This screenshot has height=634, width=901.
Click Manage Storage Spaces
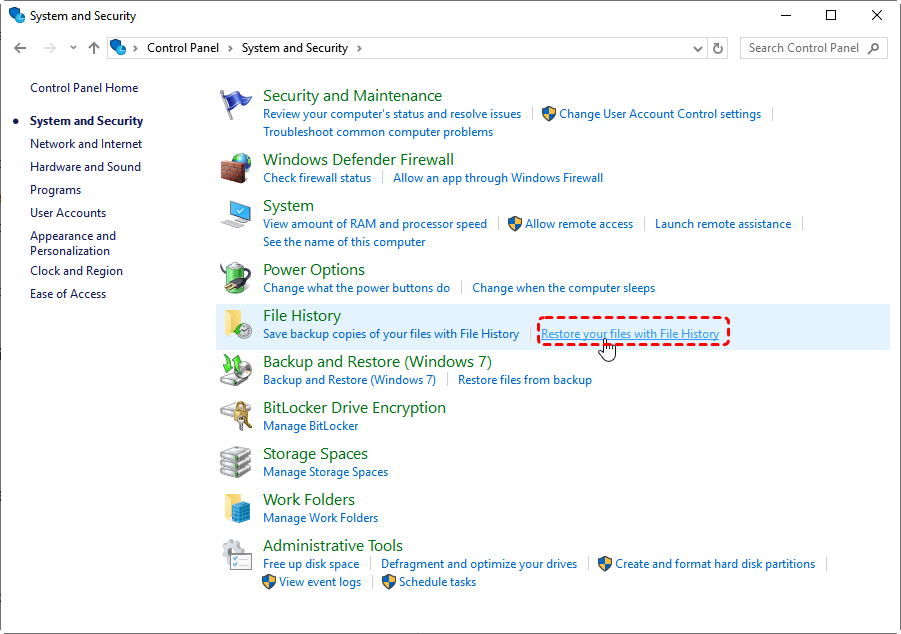(x=325, y=472)
